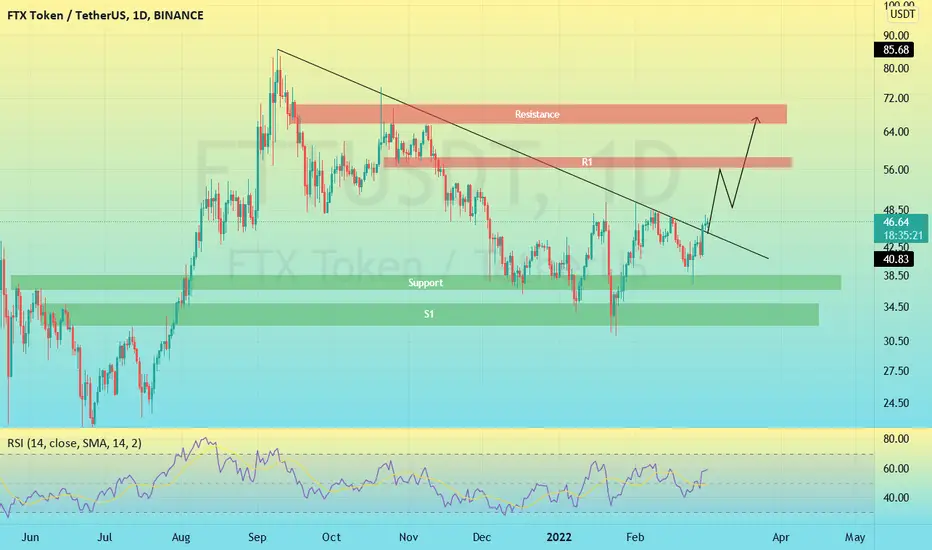Click the Jun label on time axis

coord(30,537)
